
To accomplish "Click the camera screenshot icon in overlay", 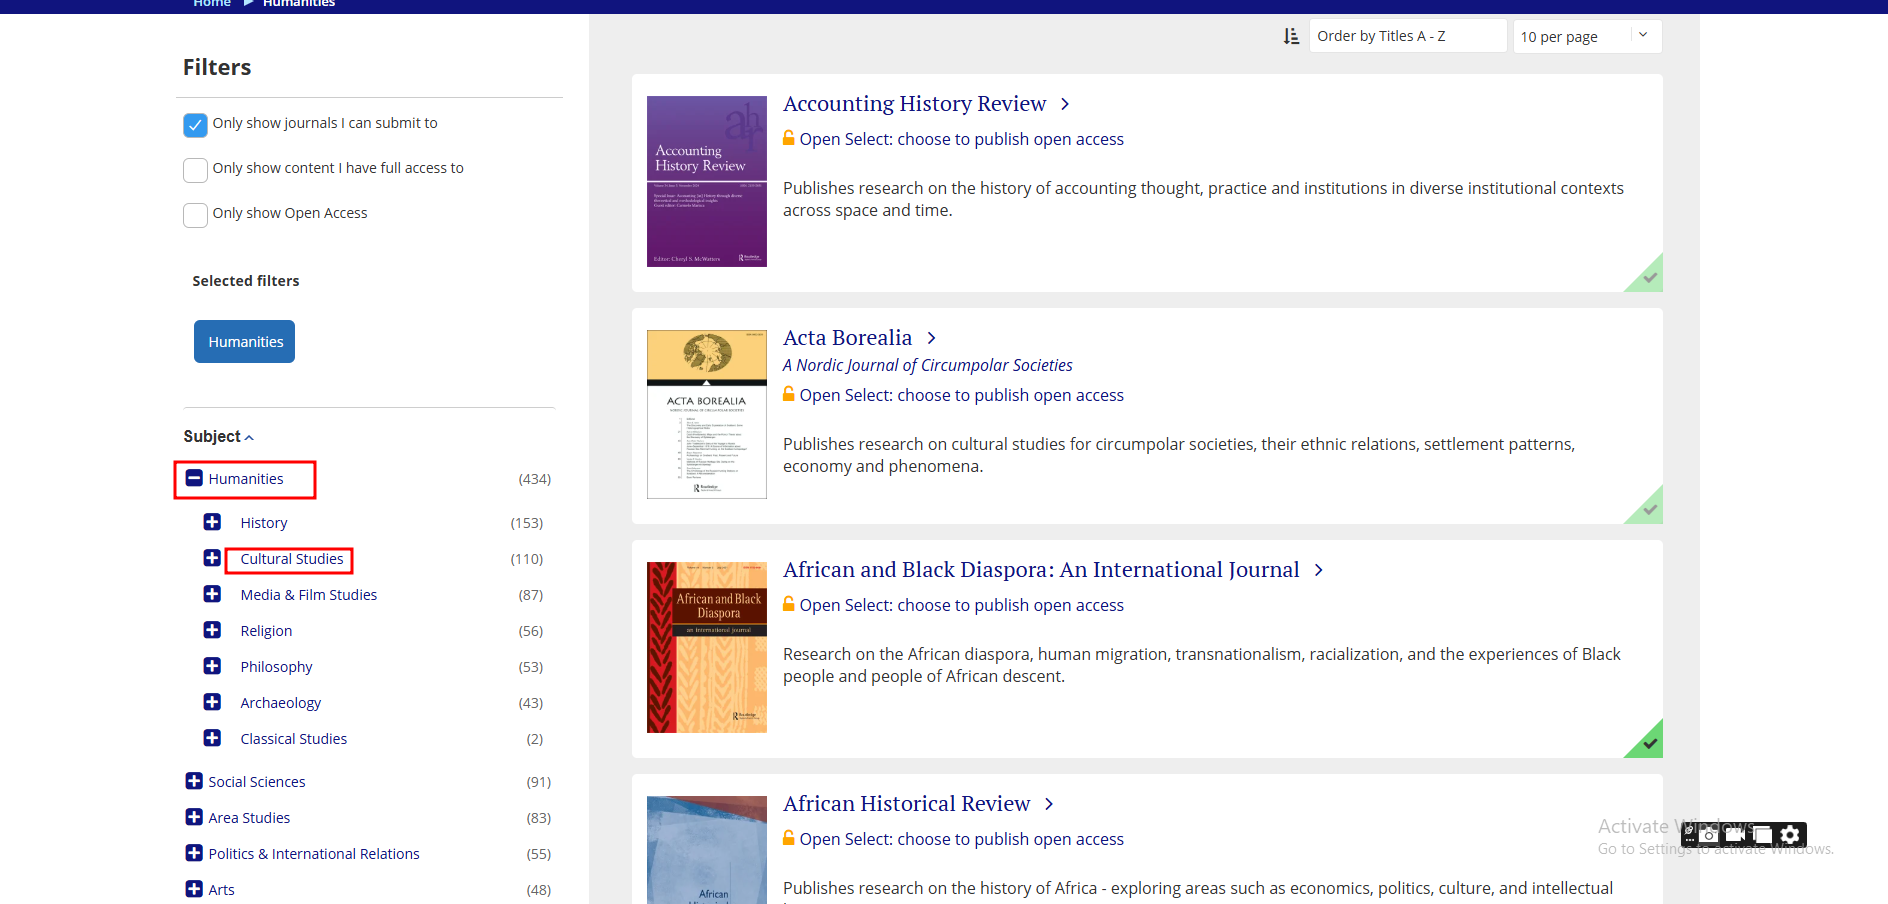I will 1709,834.
